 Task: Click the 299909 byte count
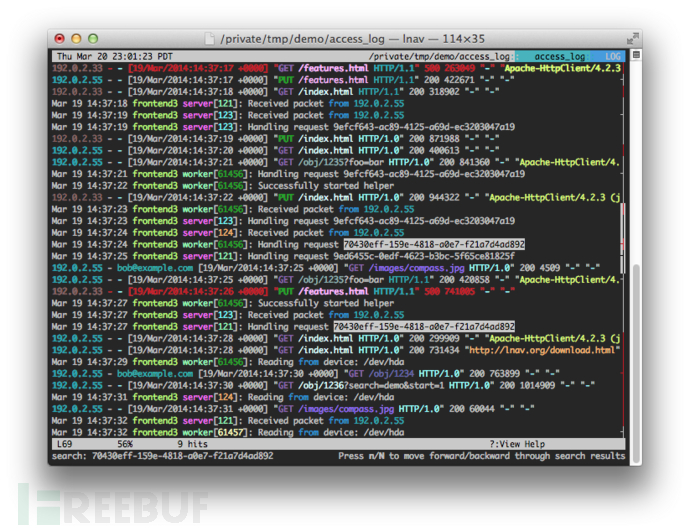(444, 338)
